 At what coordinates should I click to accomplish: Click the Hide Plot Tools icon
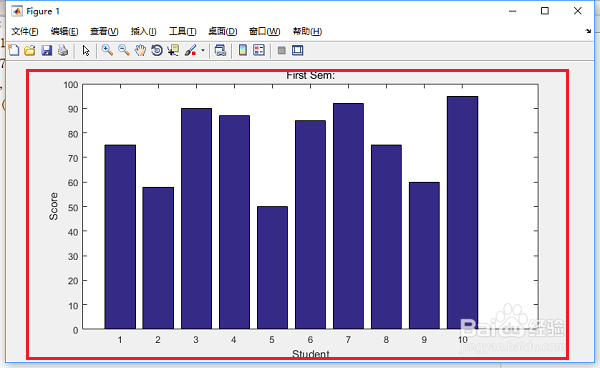tap(282, 50)
